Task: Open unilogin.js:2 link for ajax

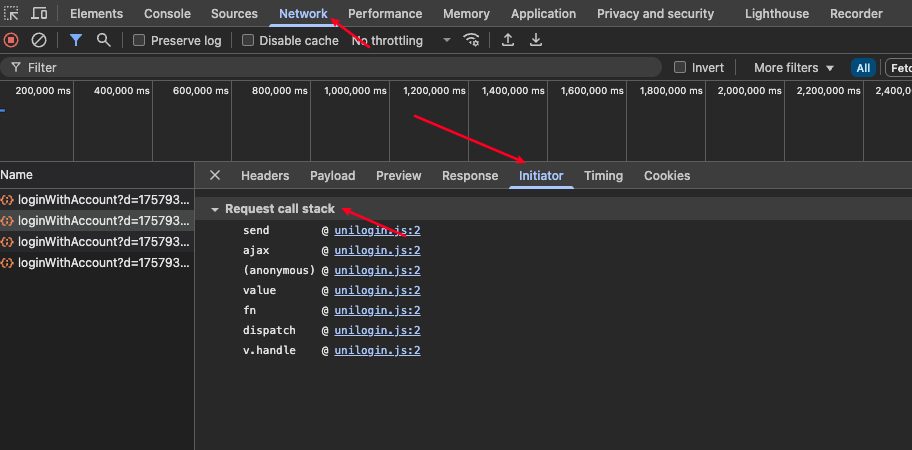Action: coord(377,251)
